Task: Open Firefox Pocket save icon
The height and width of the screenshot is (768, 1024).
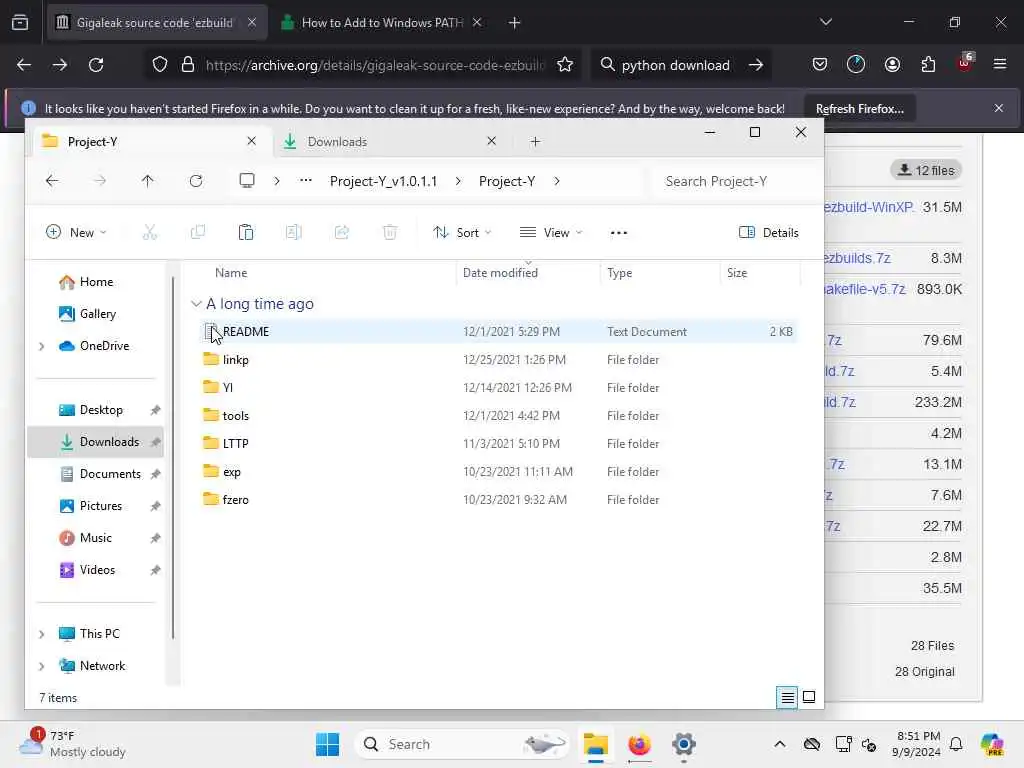Action: coord(820,65)
